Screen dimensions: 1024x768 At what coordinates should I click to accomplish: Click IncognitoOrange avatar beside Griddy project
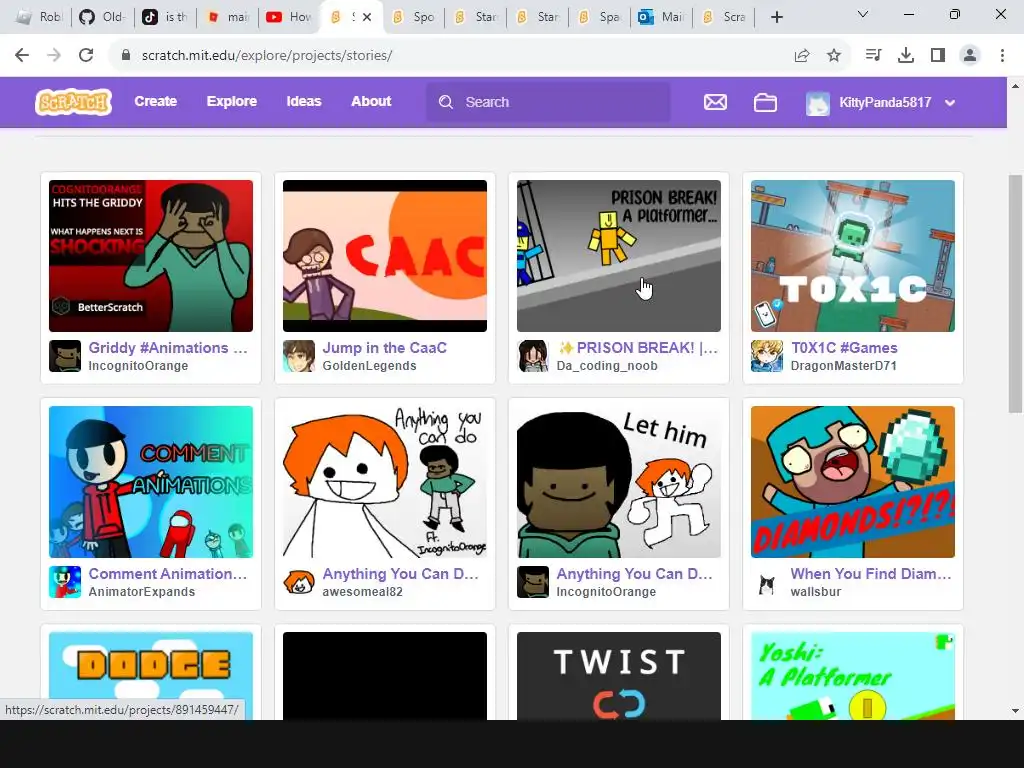point(65,356)
